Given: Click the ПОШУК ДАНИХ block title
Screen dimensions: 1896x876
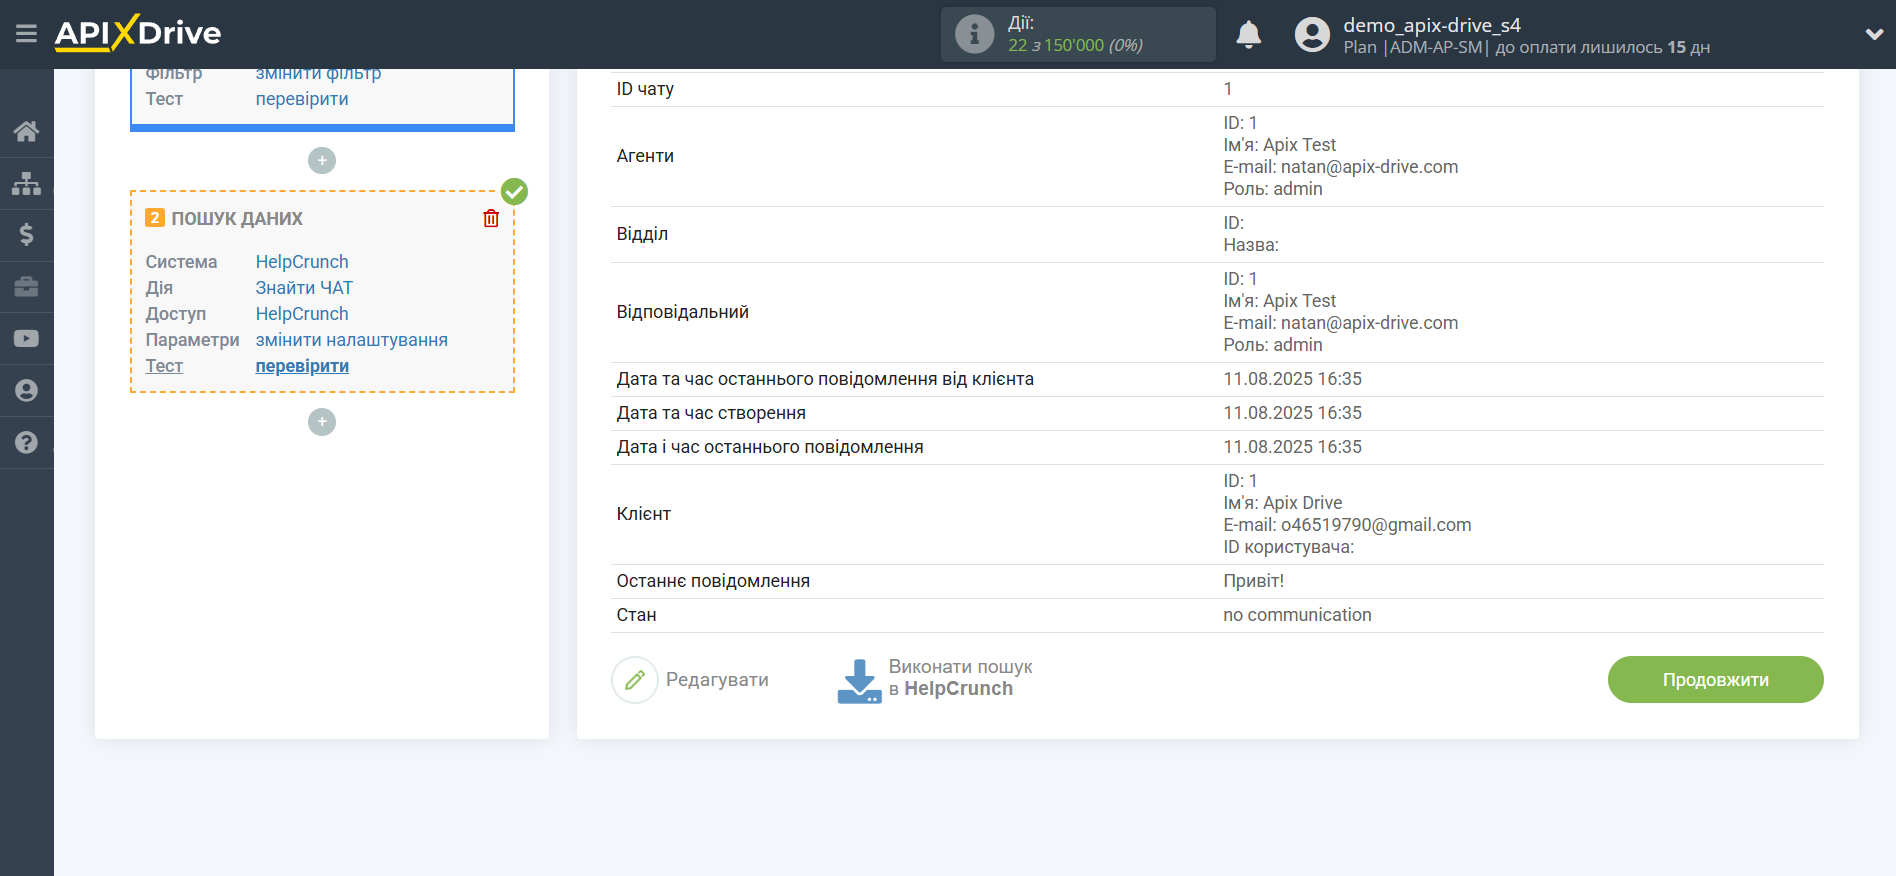Looking at the screenshot, I should click(x=237, y=218).
